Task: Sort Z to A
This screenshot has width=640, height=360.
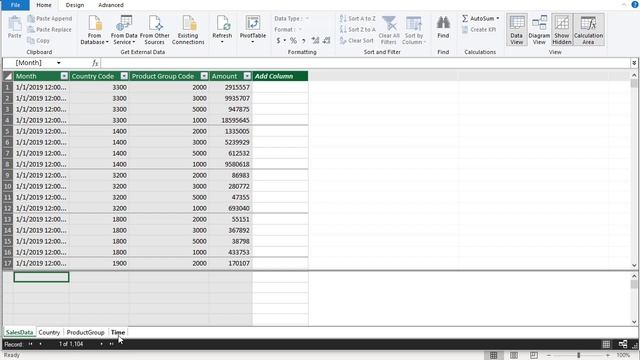Action: pyautogui.click(x=358, y=29)
